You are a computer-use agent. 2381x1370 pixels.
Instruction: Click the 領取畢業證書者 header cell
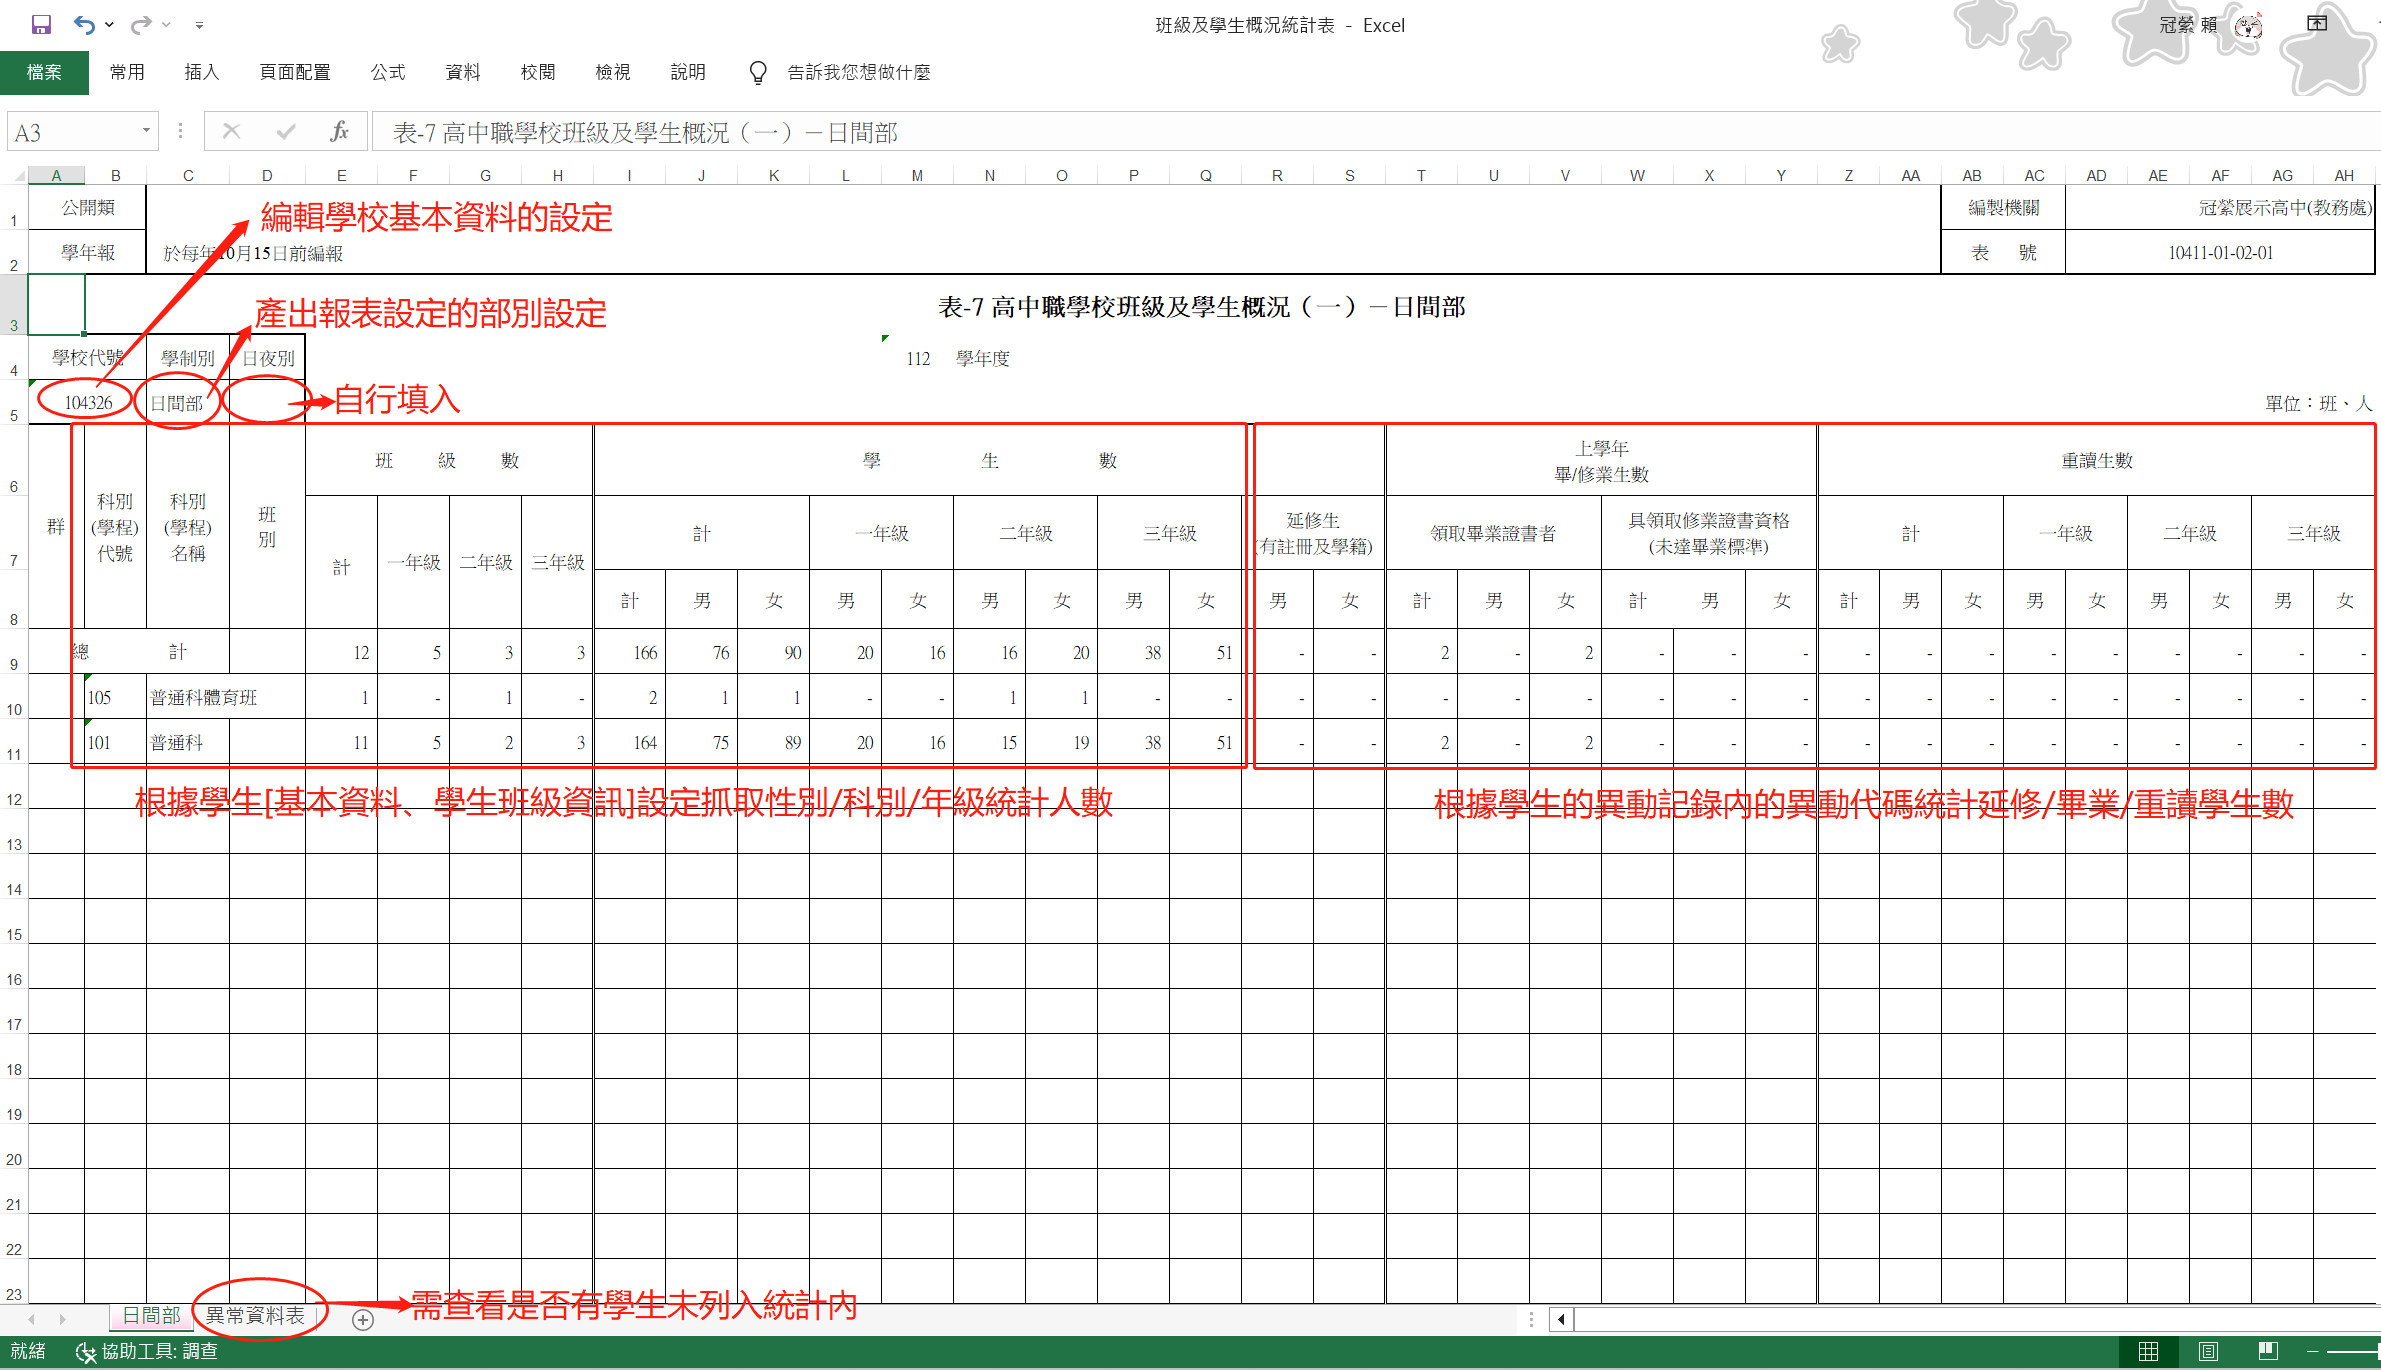[x=1493, y=533]
